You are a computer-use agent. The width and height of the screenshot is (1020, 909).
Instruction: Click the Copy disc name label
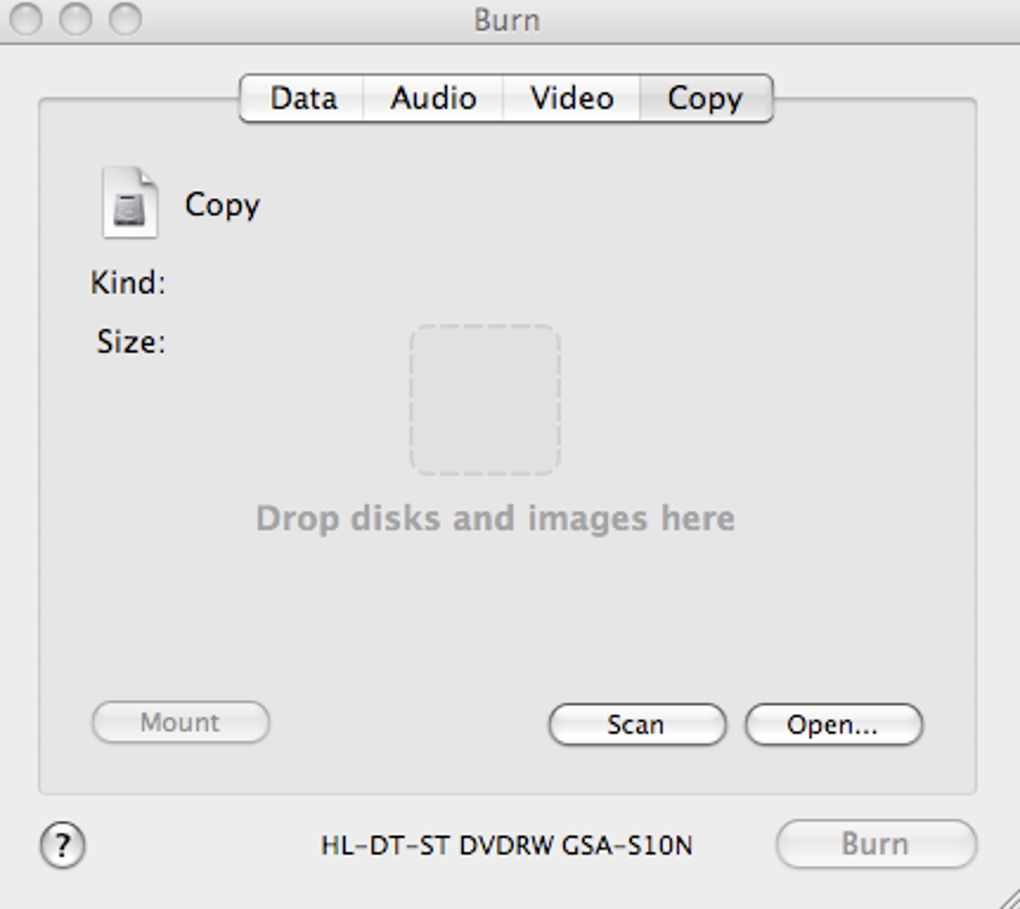(222, 205)
